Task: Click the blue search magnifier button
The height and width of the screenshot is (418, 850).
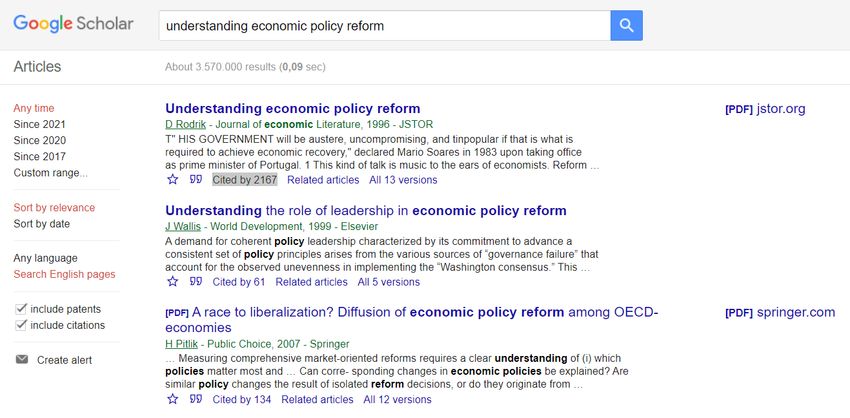Action: click(626, 25)
